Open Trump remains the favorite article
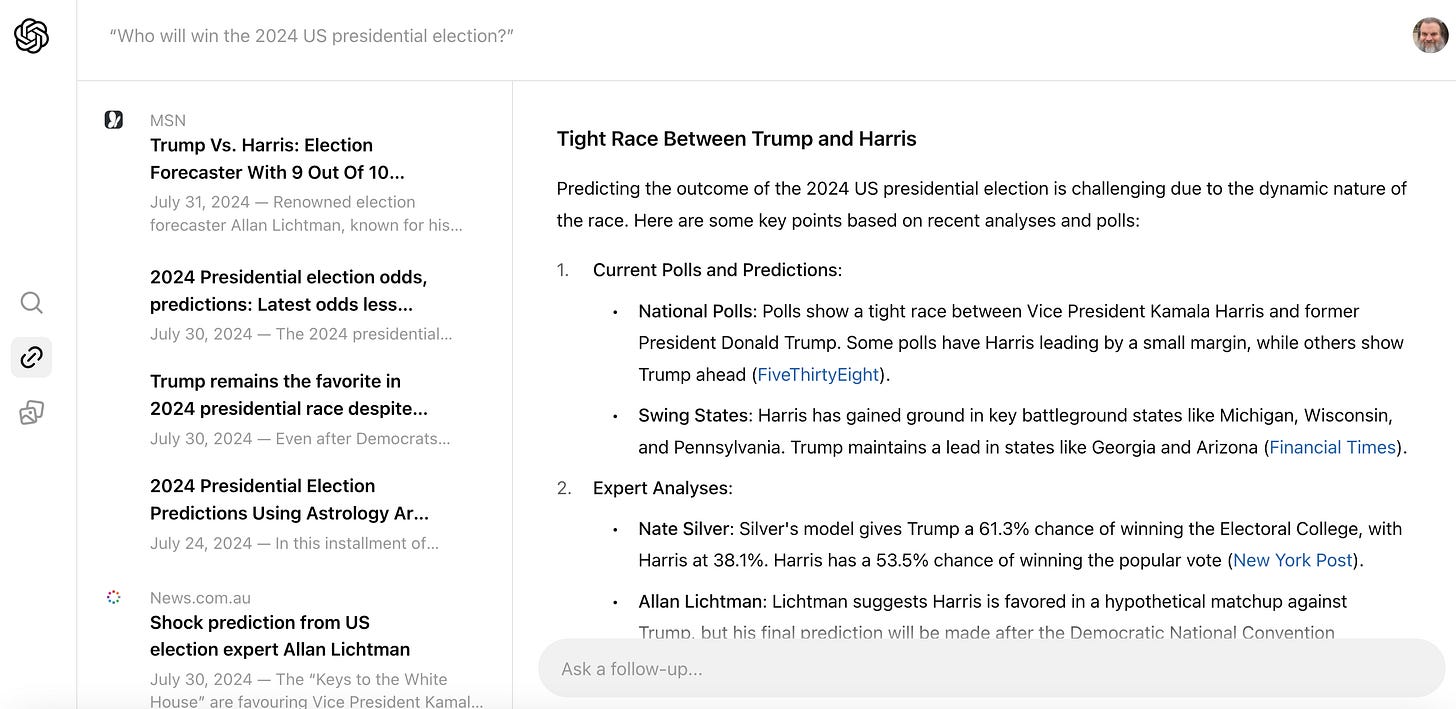1456x709 pixels. point(289,395)
